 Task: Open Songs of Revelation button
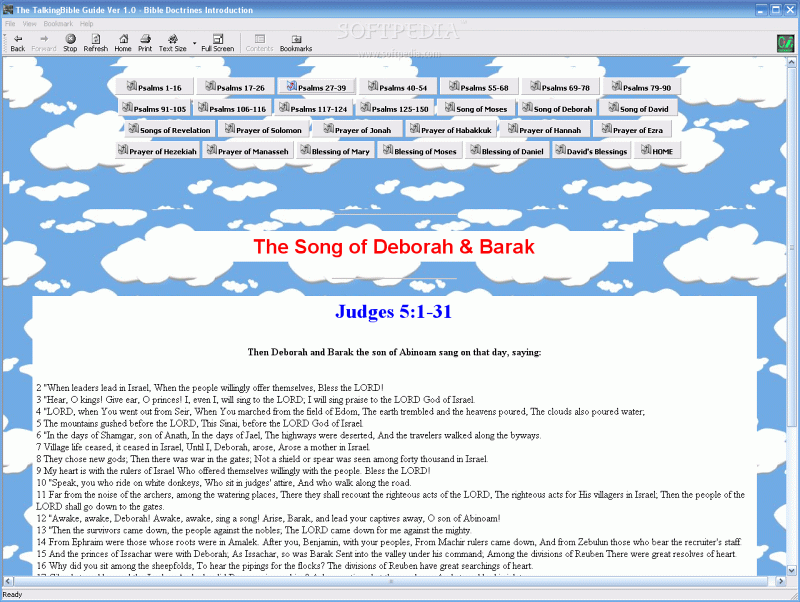pyautogui.click(x=169, y=130)
